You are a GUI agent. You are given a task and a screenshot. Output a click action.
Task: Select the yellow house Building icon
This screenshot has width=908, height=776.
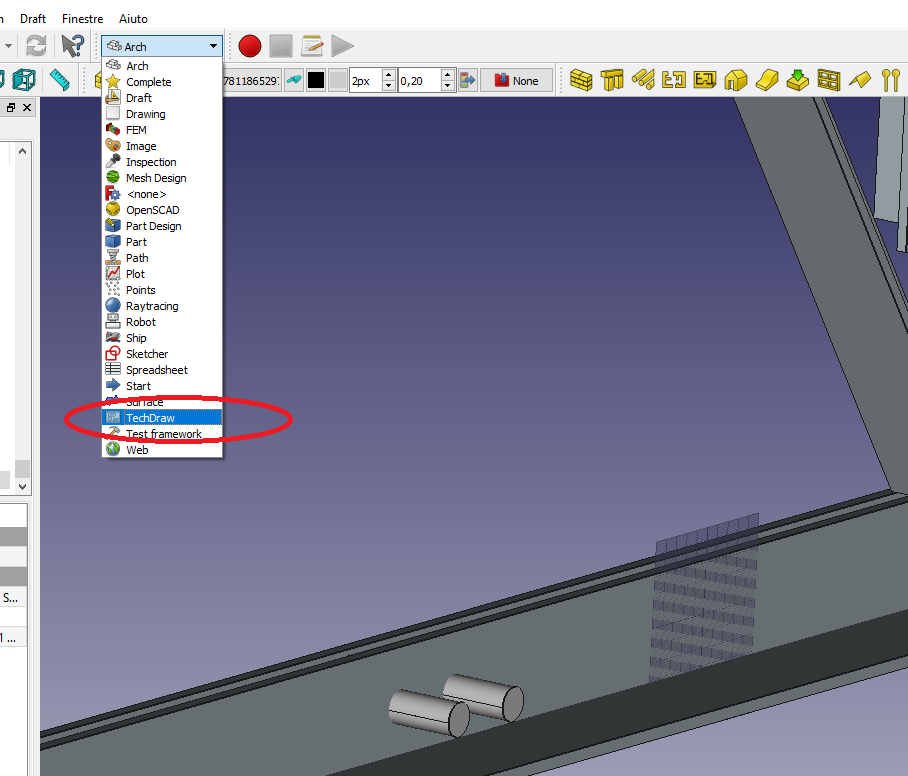[736, 80]
